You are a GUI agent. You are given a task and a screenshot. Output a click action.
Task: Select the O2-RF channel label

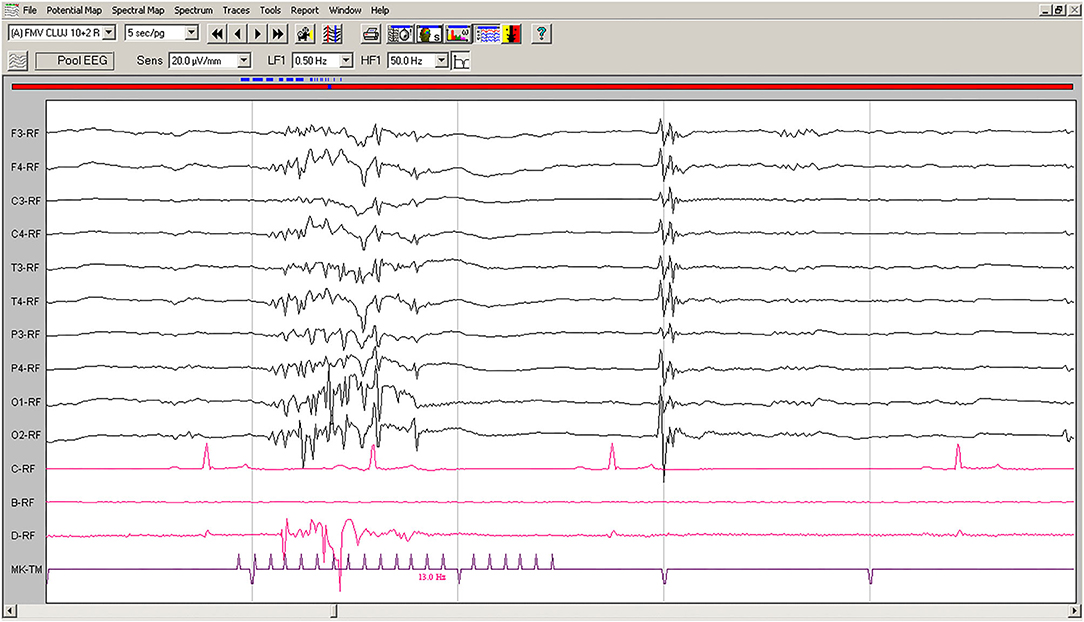tap(26, 435)
